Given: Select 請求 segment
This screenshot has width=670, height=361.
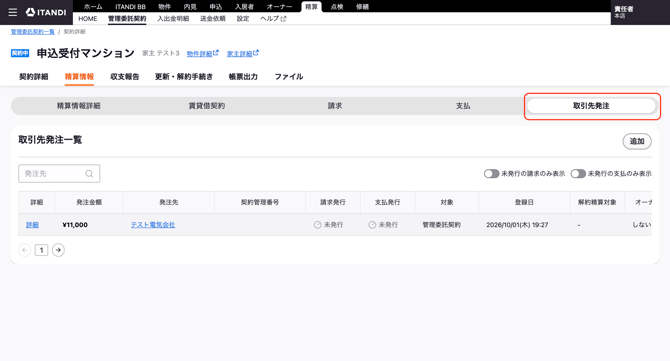Looking at the screenshot, I should point(335,106).
